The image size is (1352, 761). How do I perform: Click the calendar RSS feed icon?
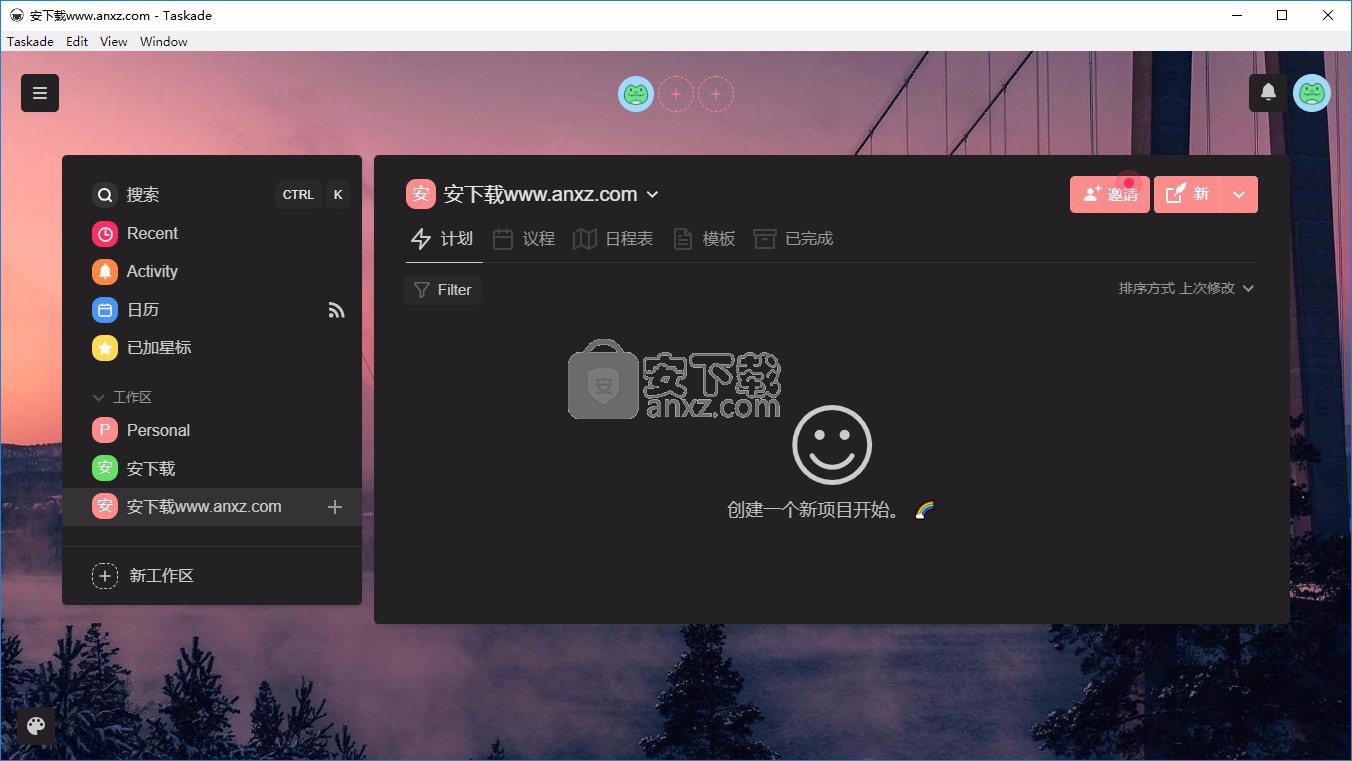tap(336, 310)
